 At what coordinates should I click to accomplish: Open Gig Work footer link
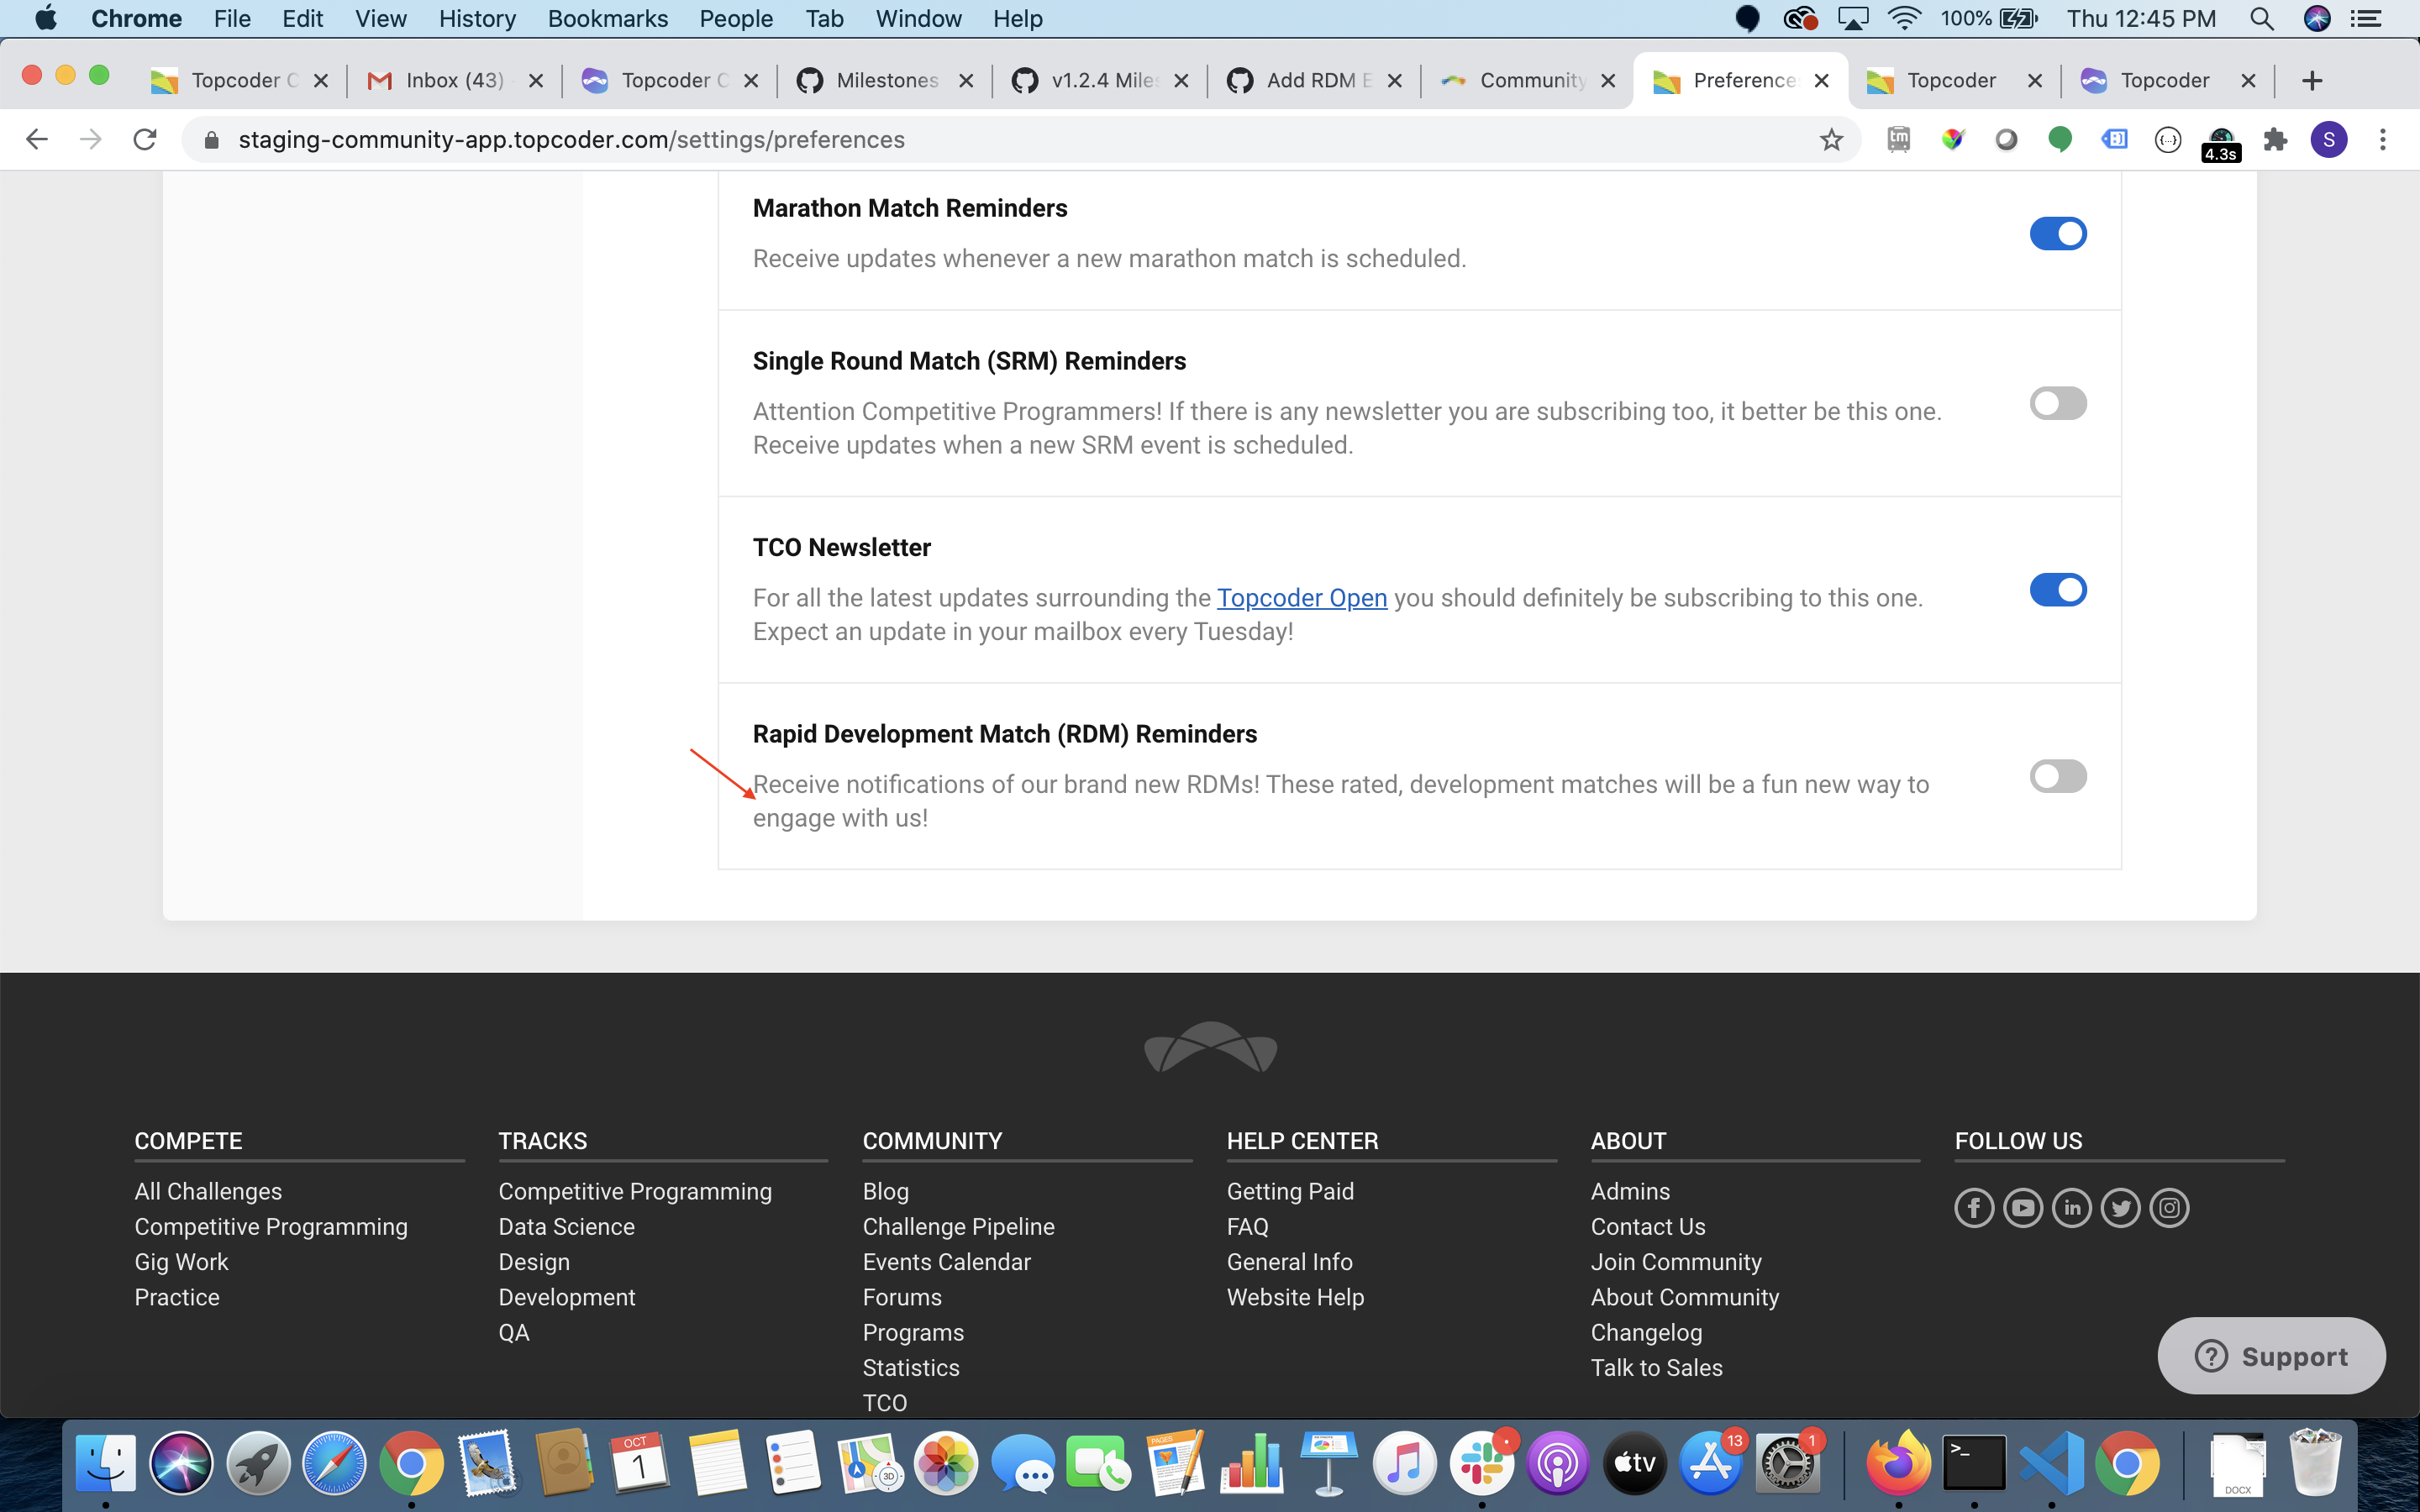[181, 1262]
